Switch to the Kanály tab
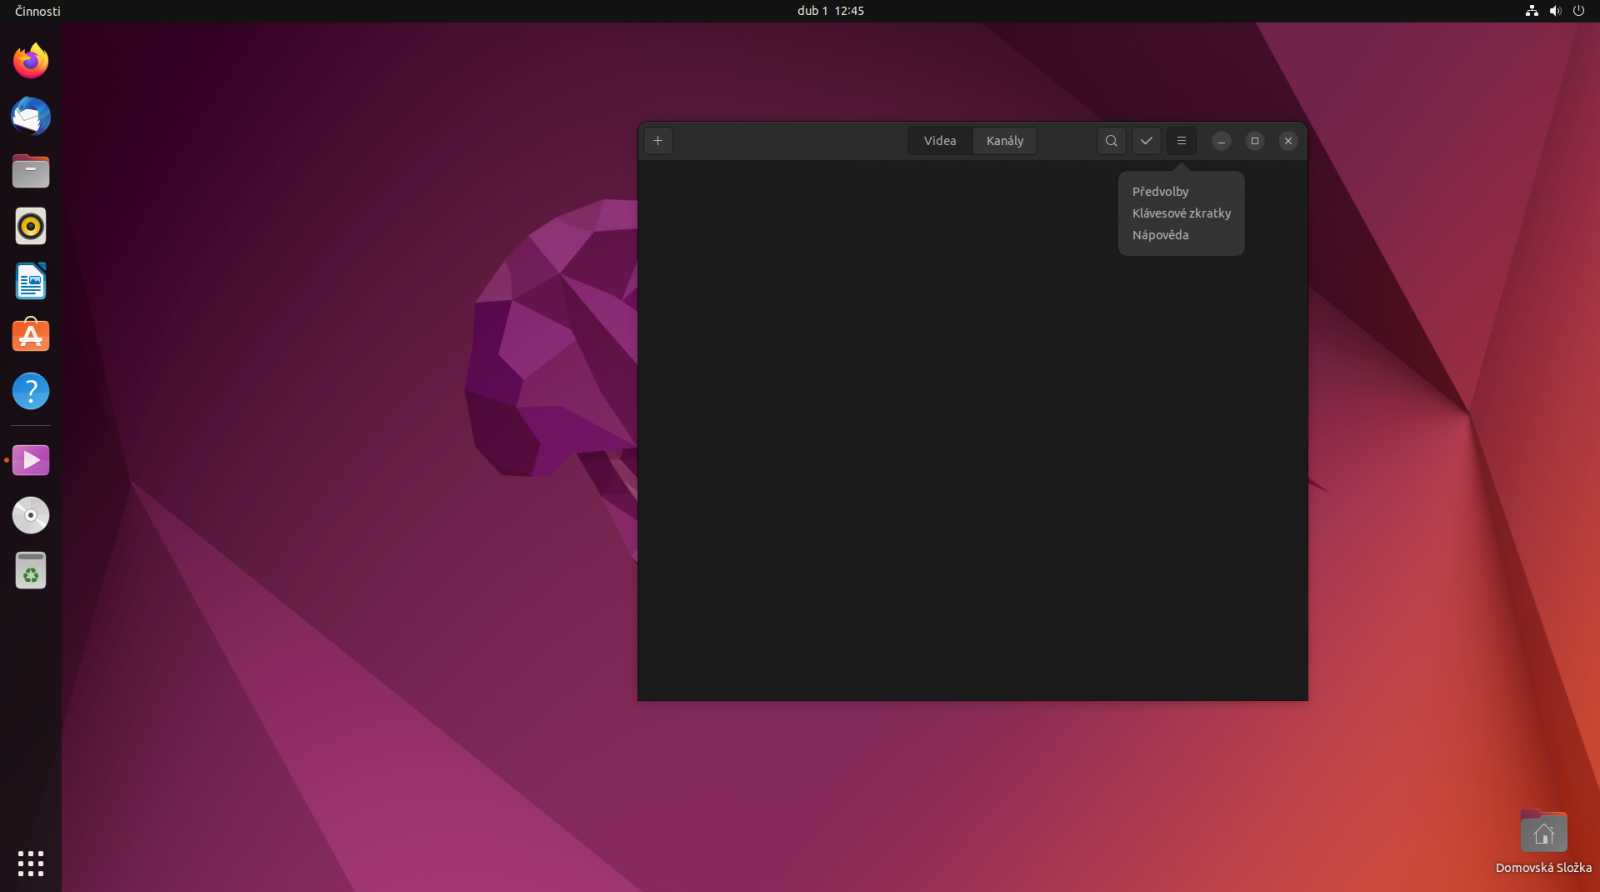Image resolution: width=1600 pixels, height=892 pixels. coord(1005,141)
